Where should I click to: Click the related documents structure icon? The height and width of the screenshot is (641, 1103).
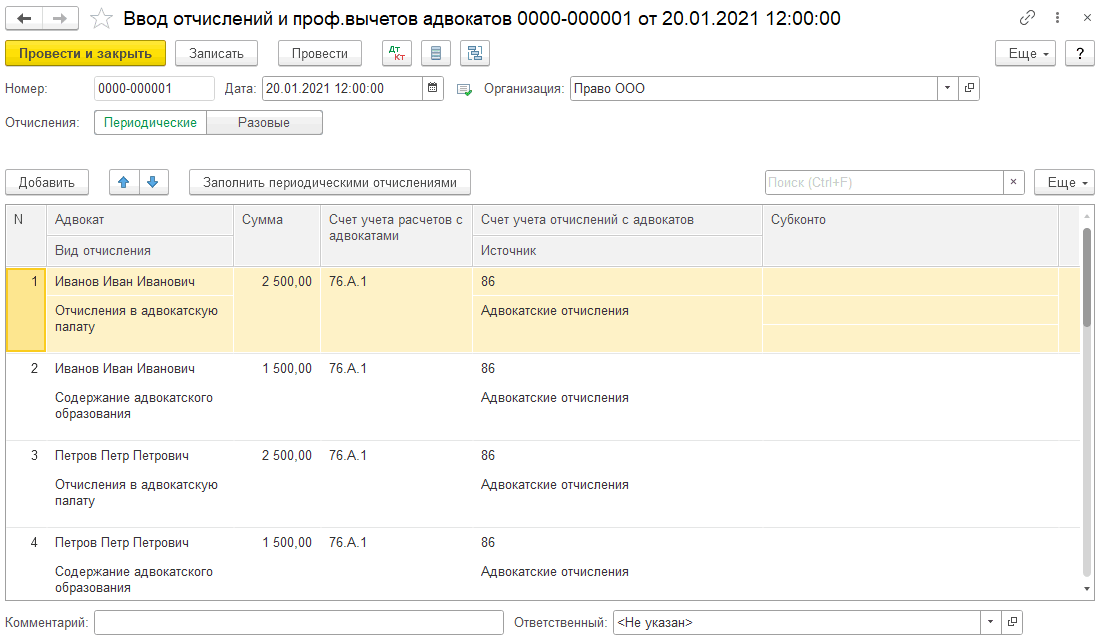tap(474, 53)
